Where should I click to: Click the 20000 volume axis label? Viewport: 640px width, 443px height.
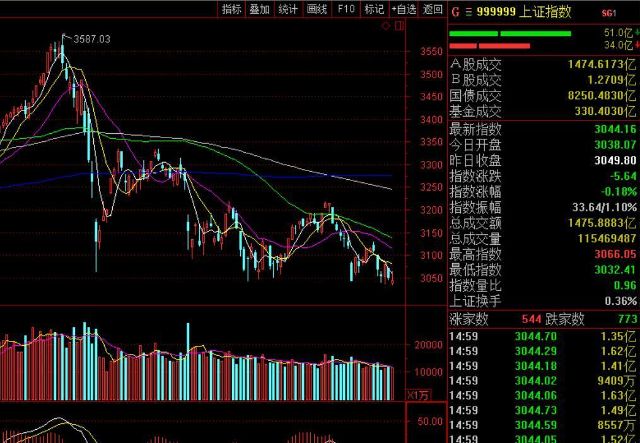click(429, 345)
